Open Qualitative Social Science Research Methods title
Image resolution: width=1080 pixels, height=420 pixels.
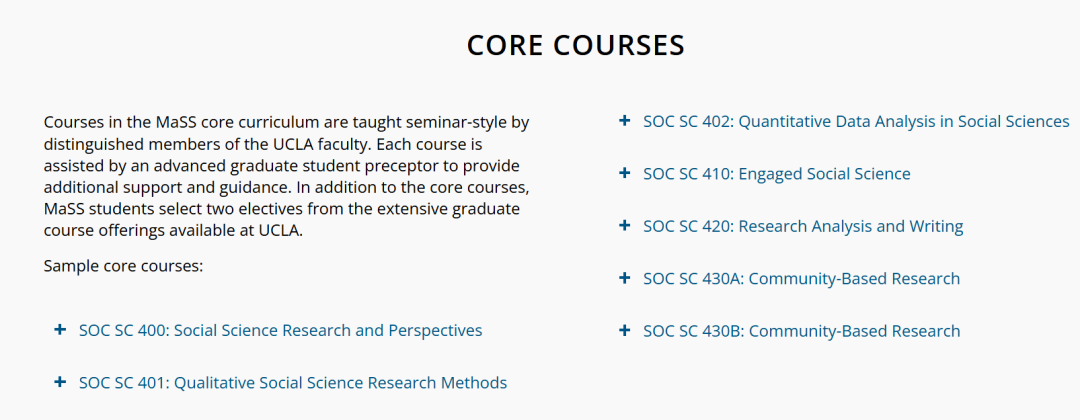tap(293, 383)
